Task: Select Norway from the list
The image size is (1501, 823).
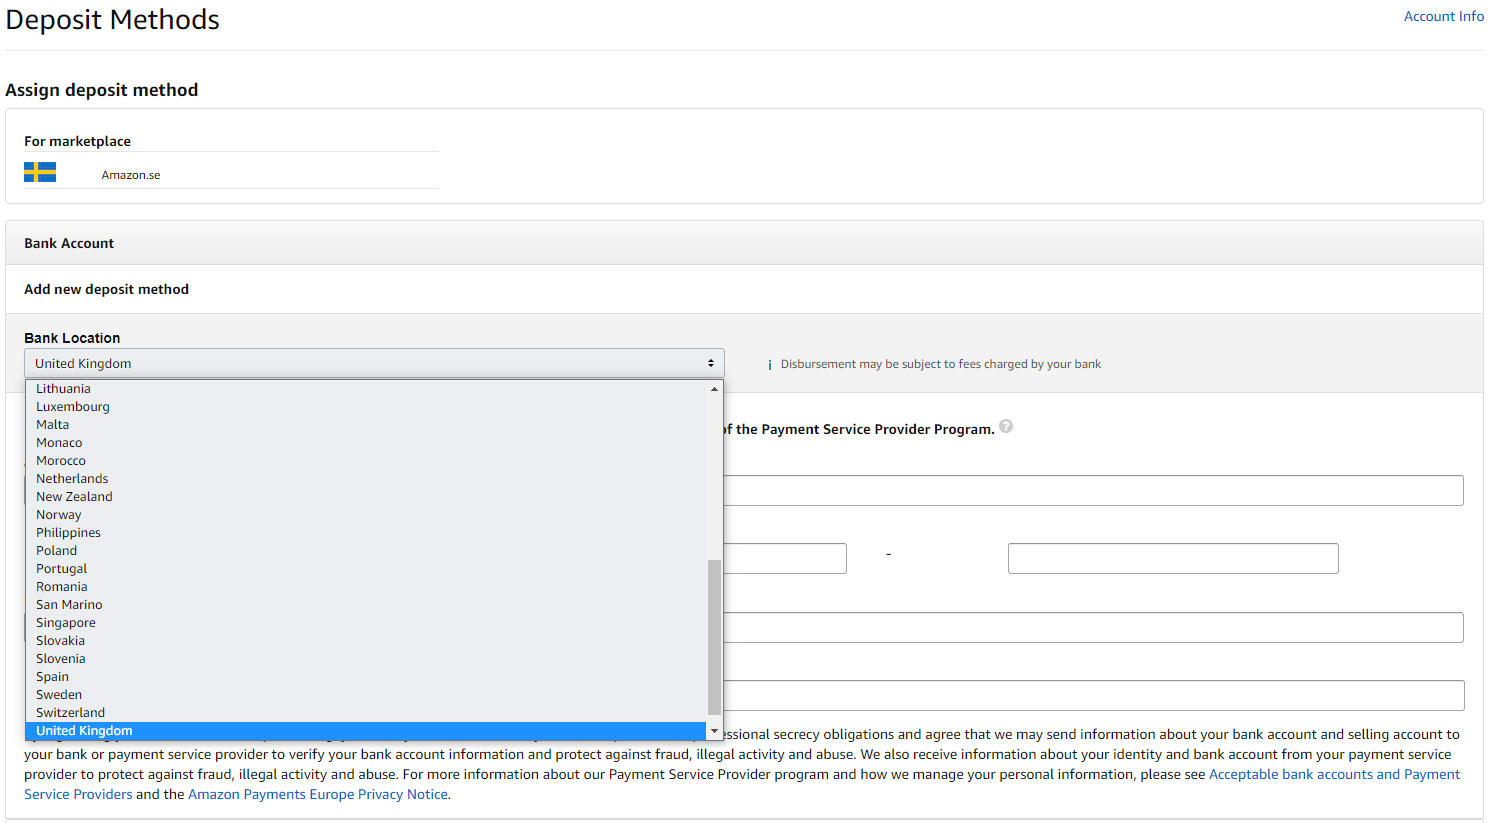Action: (366, 515)
